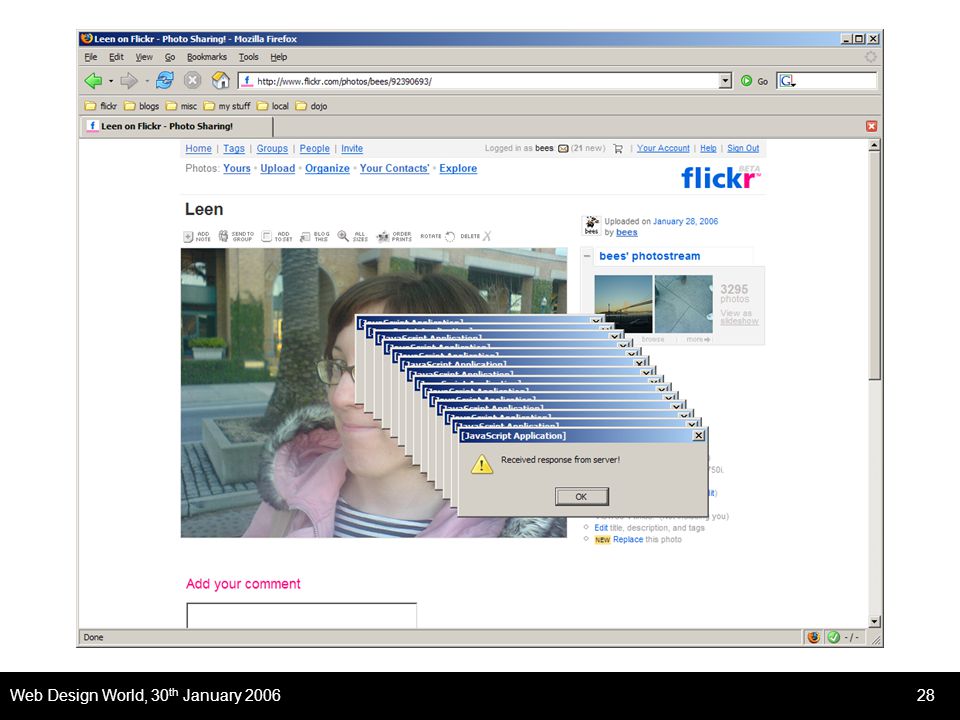
Task: Click the Forward arrow in the navigation toolbar
Action: pyautogui.click(x=129, y=81)
